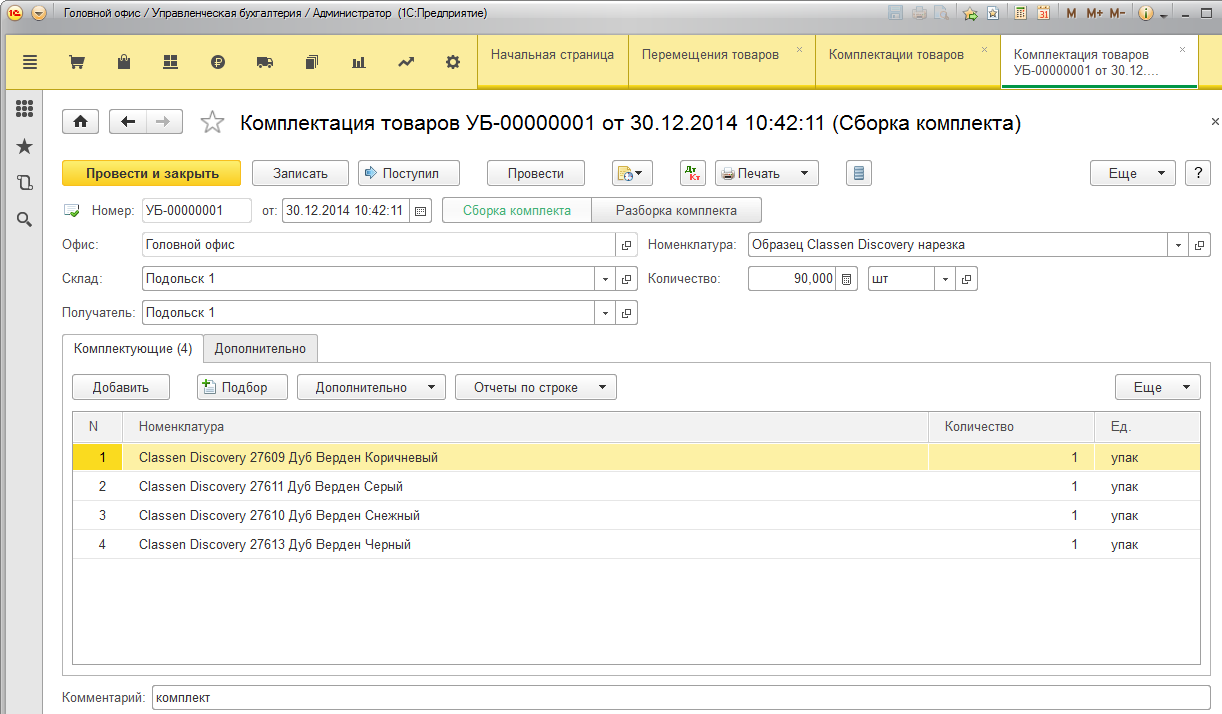Open Отчеты по строке dropdown
1222x714 pixels.
click(536, 387)
